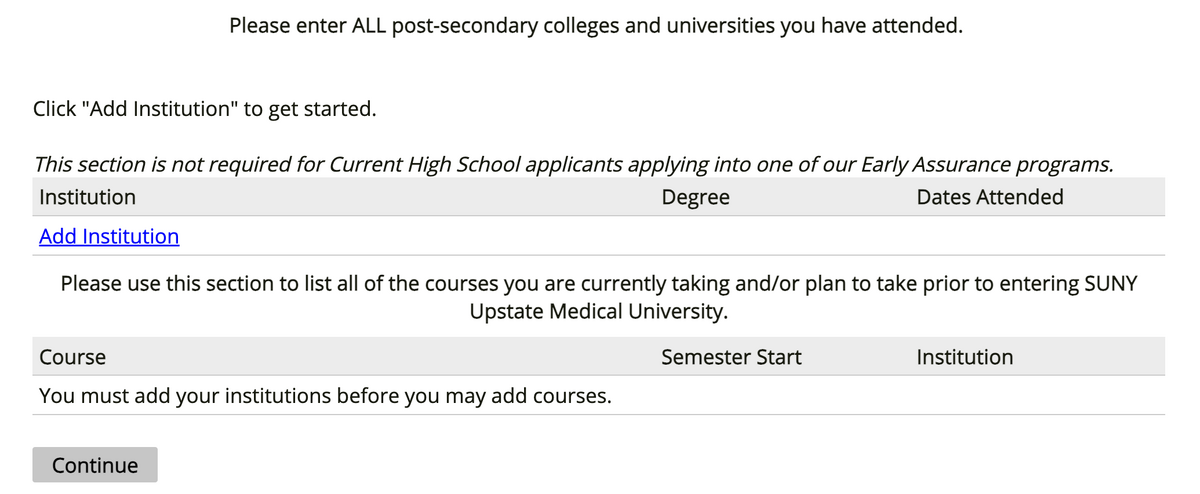This screenshot has height=494, width=1200.
Task: Click the Course column header
Action: point(72,357)
